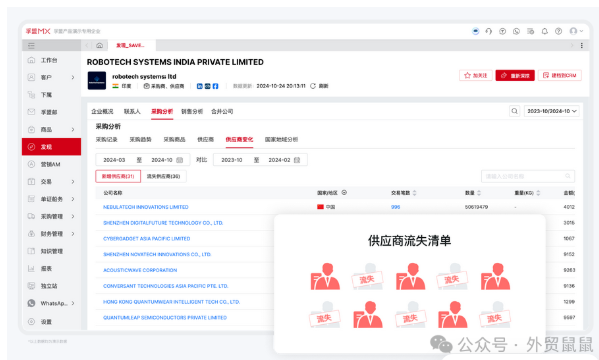Image resolution: width=599 pixels, height=360 pixels.
Task: Switch to the 联系人 tab
Action: (x=132, y=112)
